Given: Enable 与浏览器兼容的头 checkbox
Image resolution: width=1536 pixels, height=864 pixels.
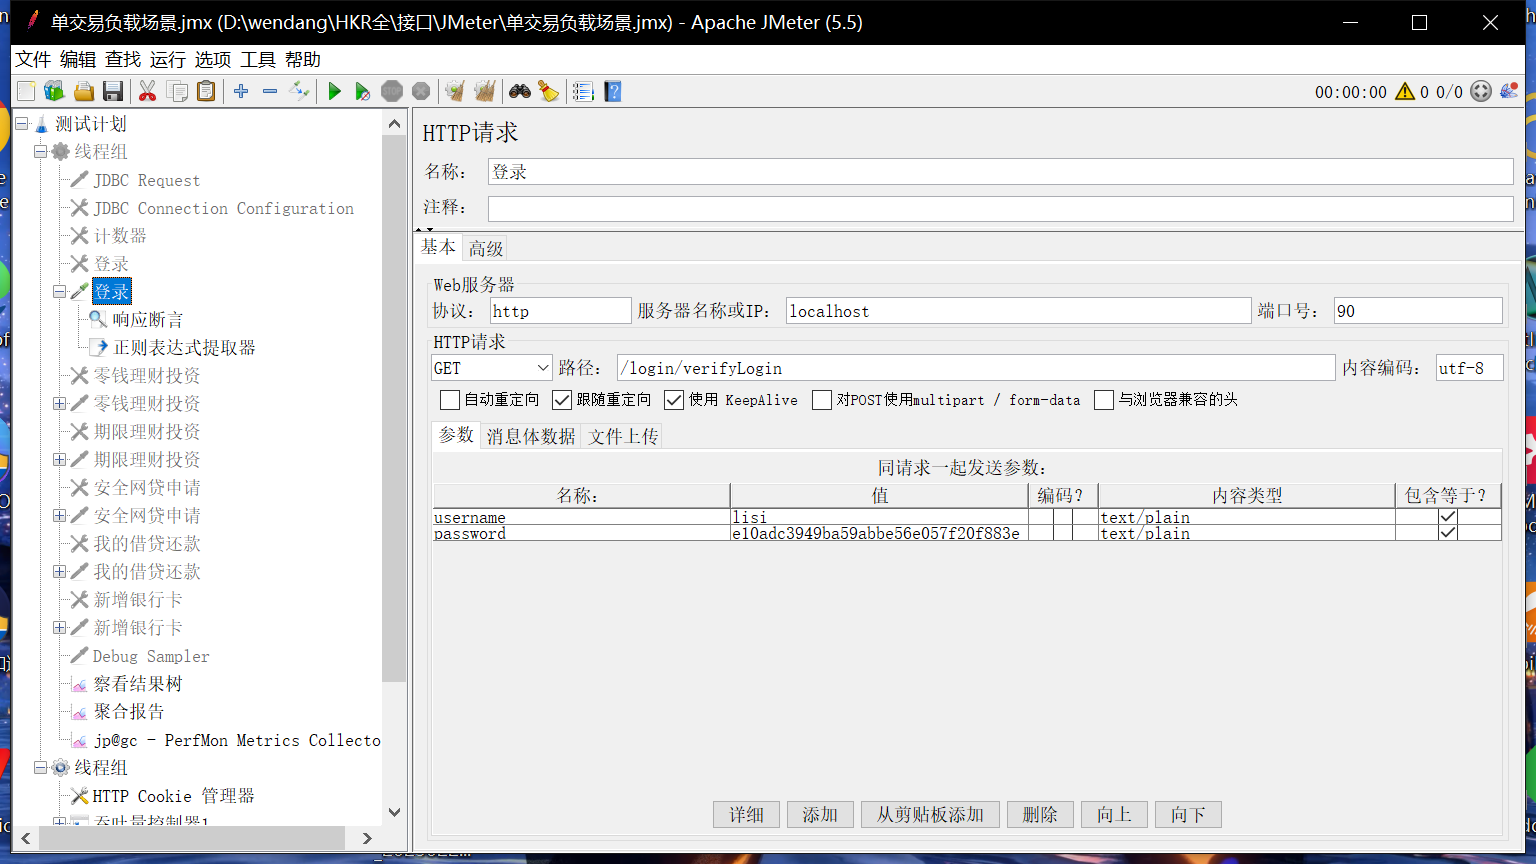Looking at the screenshot, I should [x=1104, y=400].
